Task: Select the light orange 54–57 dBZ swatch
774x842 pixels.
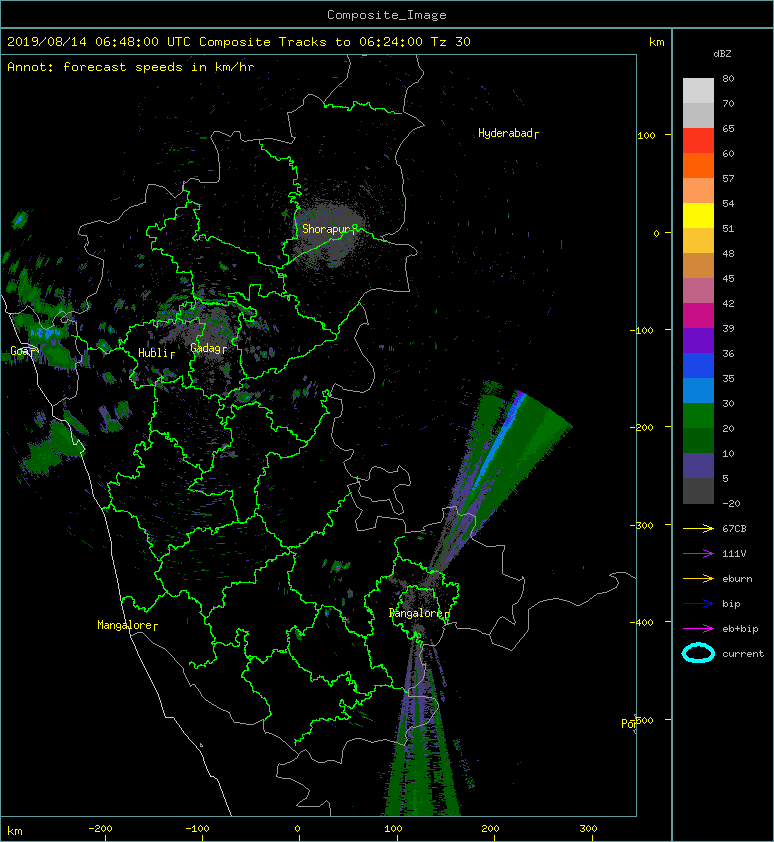Action: (698, 190)
